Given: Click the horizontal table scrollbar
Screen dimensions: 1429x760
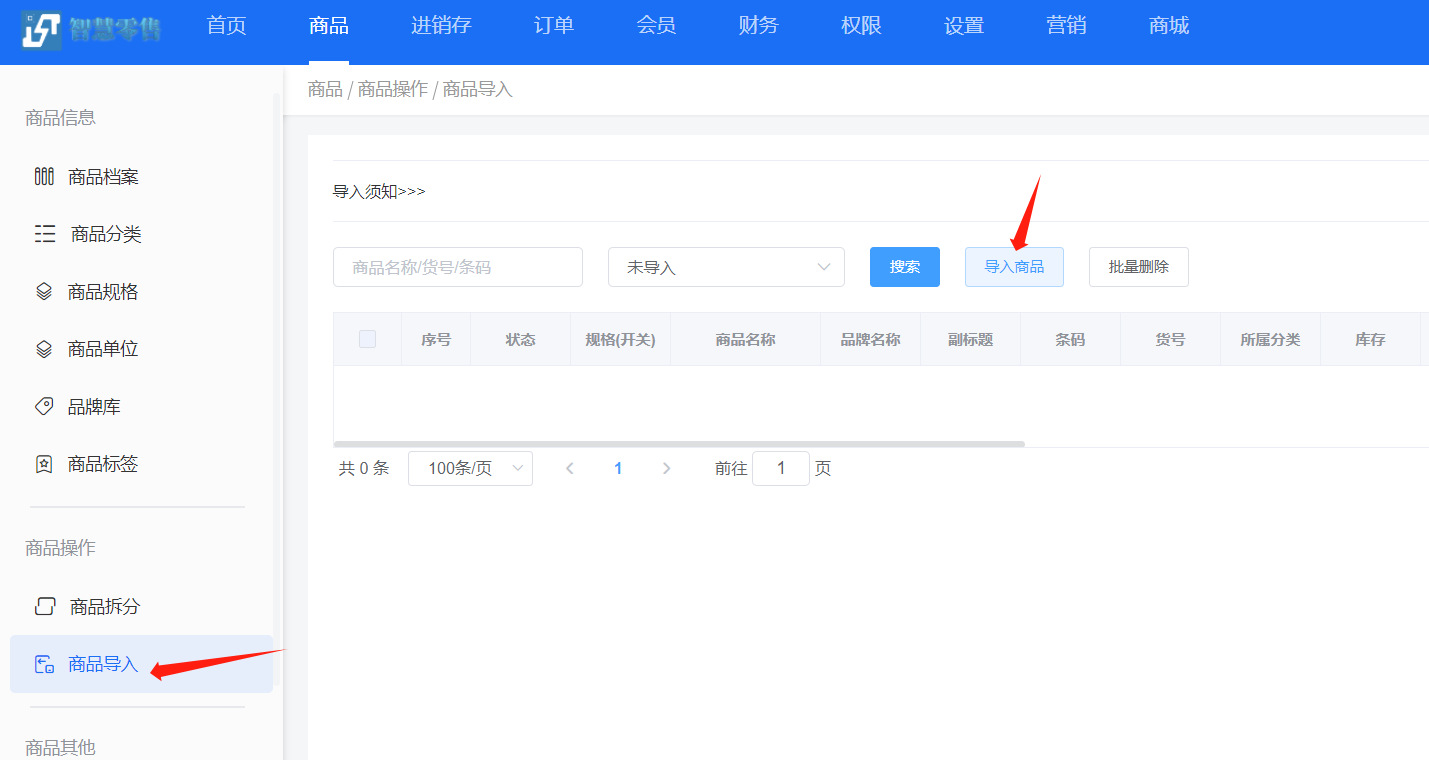Looking at the screenshot, I should 680,444.
